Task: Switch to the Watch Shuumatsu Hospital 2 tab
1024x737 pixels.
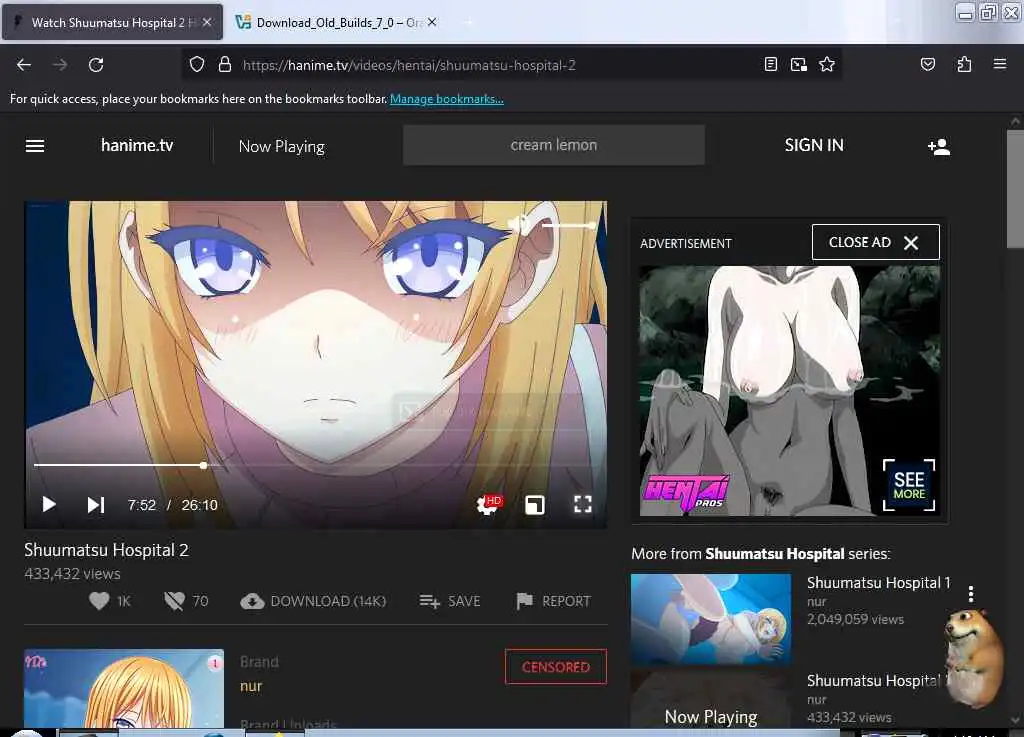Action: click(x=112, y=22)
